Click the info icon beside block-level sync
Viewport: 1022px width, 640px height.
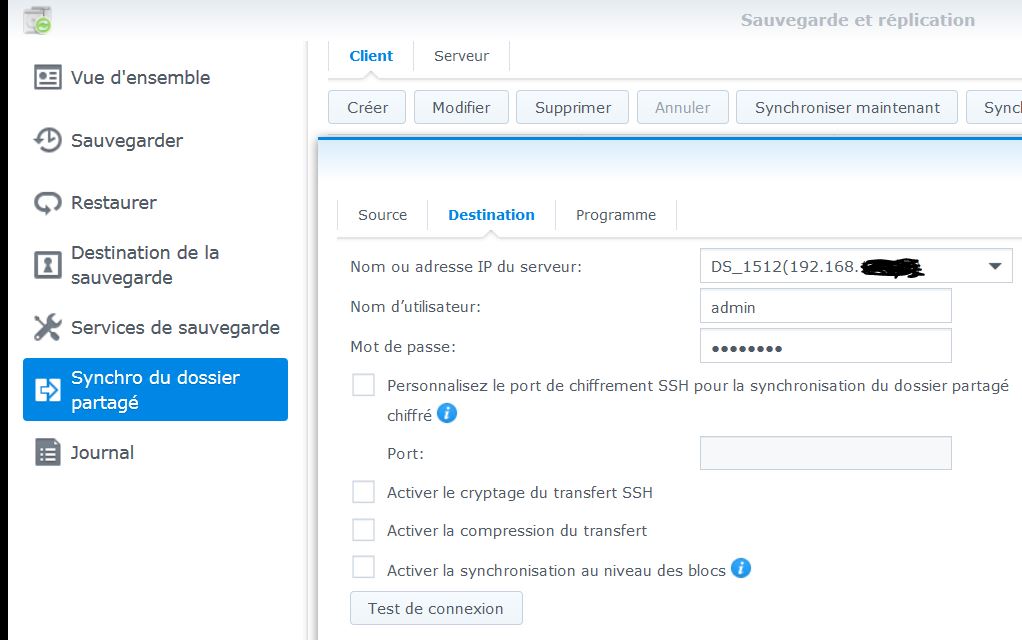pos(740,568)
